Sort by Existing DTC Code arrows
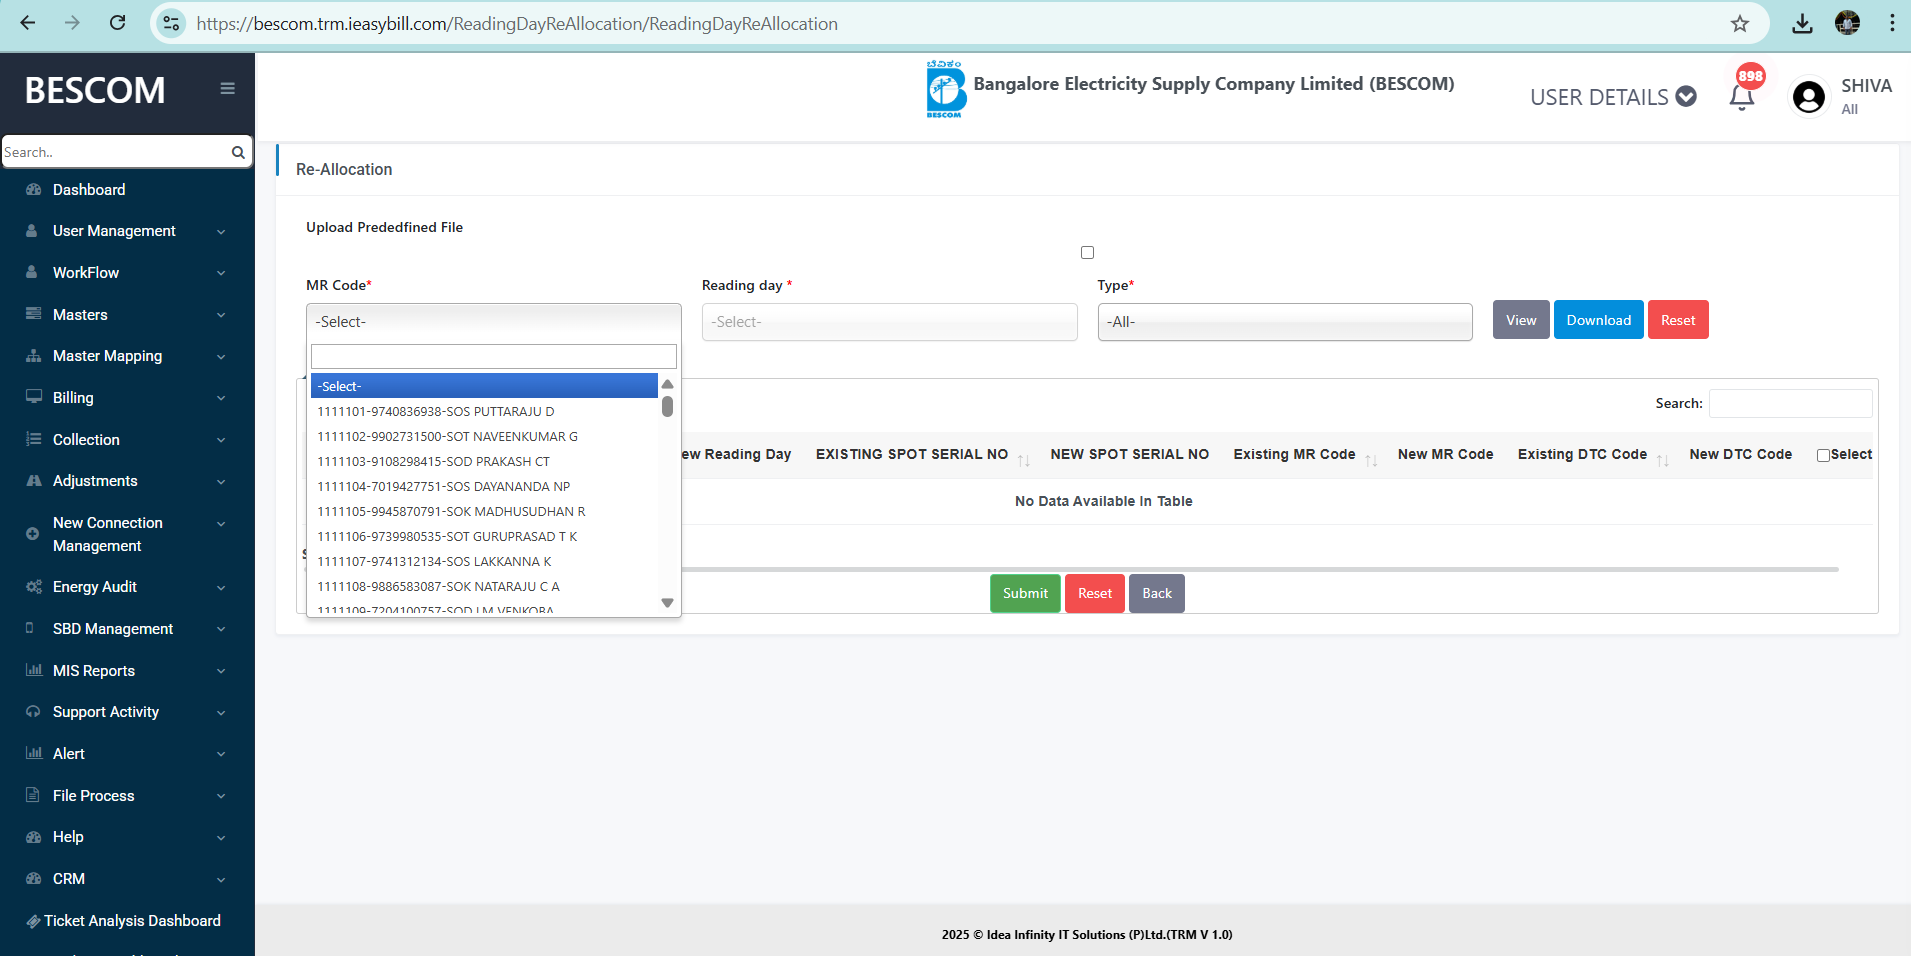The height and width of the screenshot is (956, 1911). pyautogui.click(x=1662, y=459)
